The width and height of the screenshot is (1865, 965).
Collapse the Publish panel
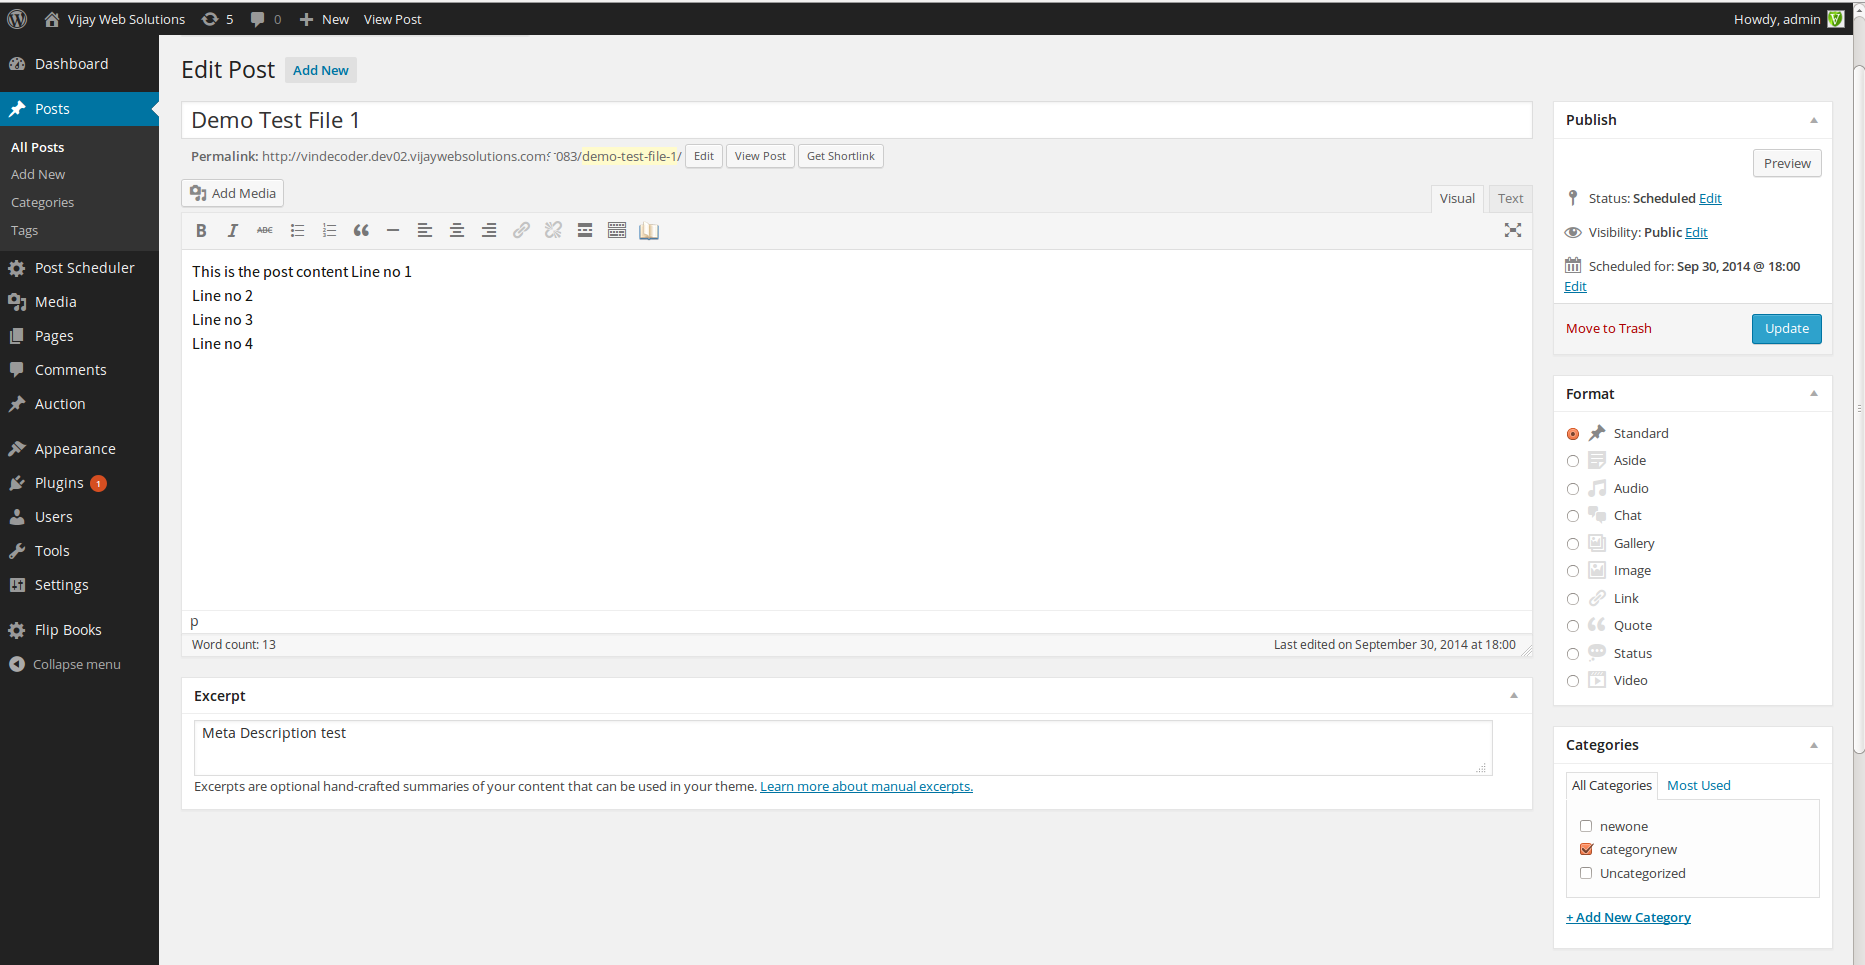coord(1814,120)
